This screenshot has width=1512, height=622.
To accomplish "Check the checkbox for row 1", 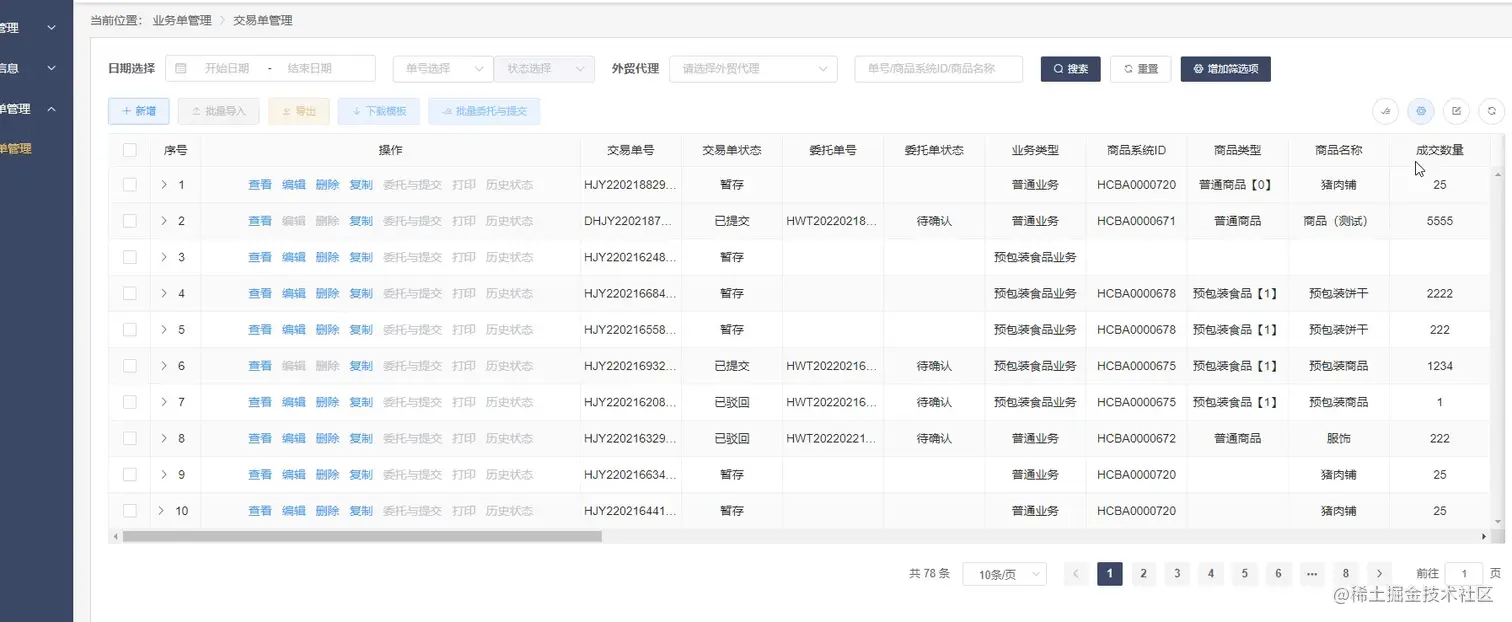I will 130,185.
